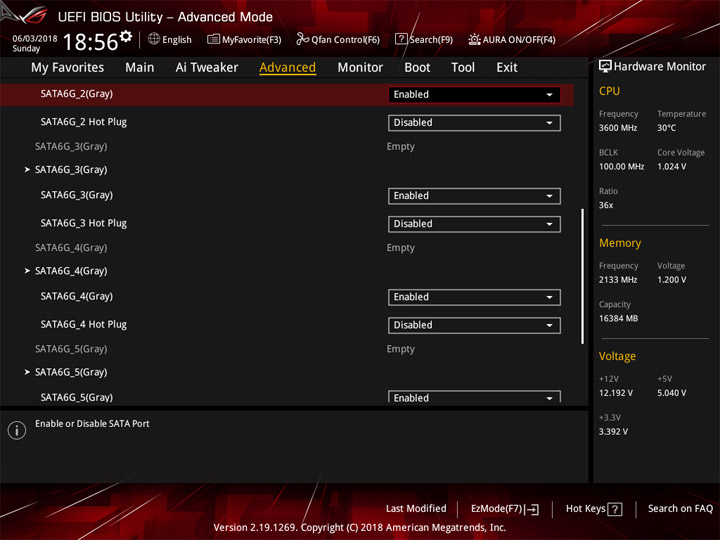Image resolution: width=720 pixels, height=540 pixels.
Task: Switch to the Main tab
Action: click(140, 68)
